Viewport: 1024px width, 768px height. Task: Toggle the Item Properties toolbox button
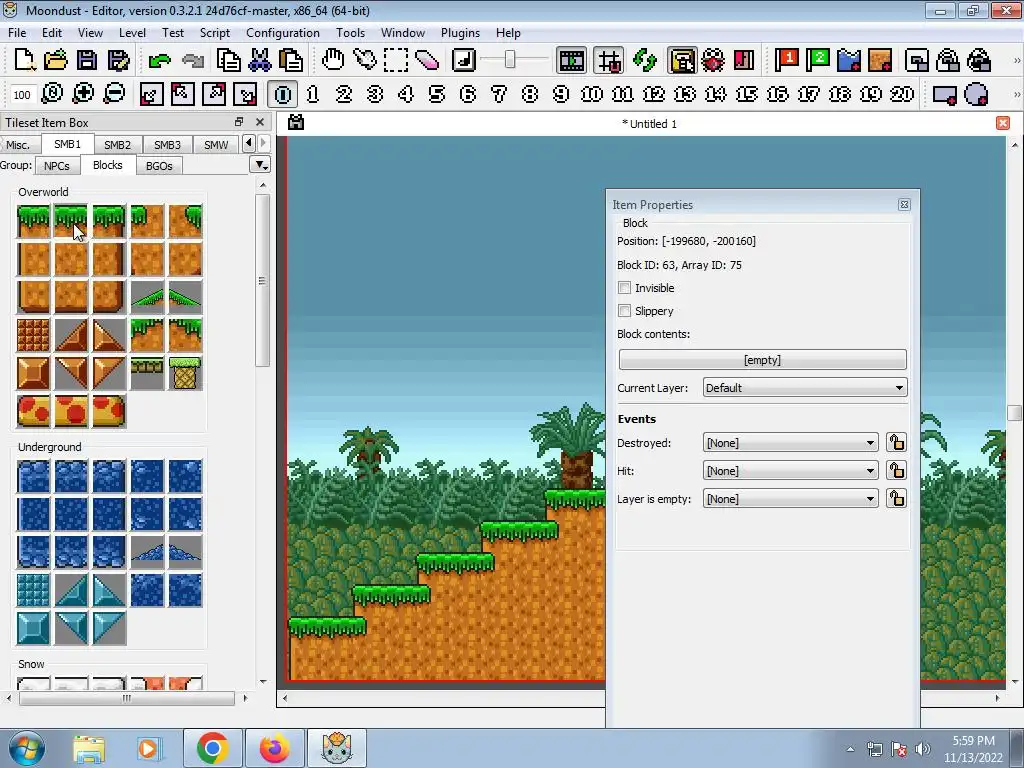682,61
